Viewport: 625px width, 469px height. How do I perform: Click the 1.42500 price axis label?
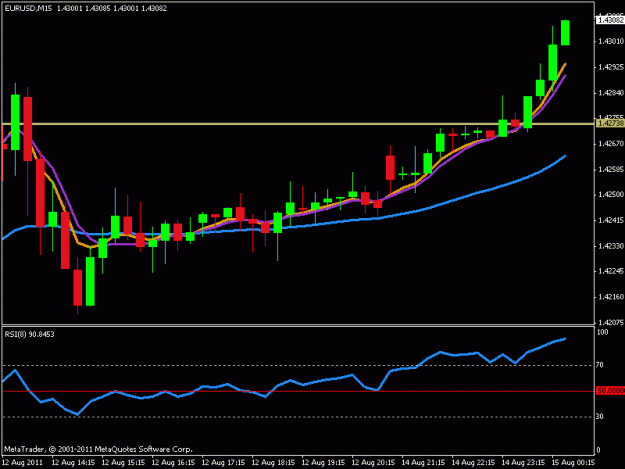point(611,194)
